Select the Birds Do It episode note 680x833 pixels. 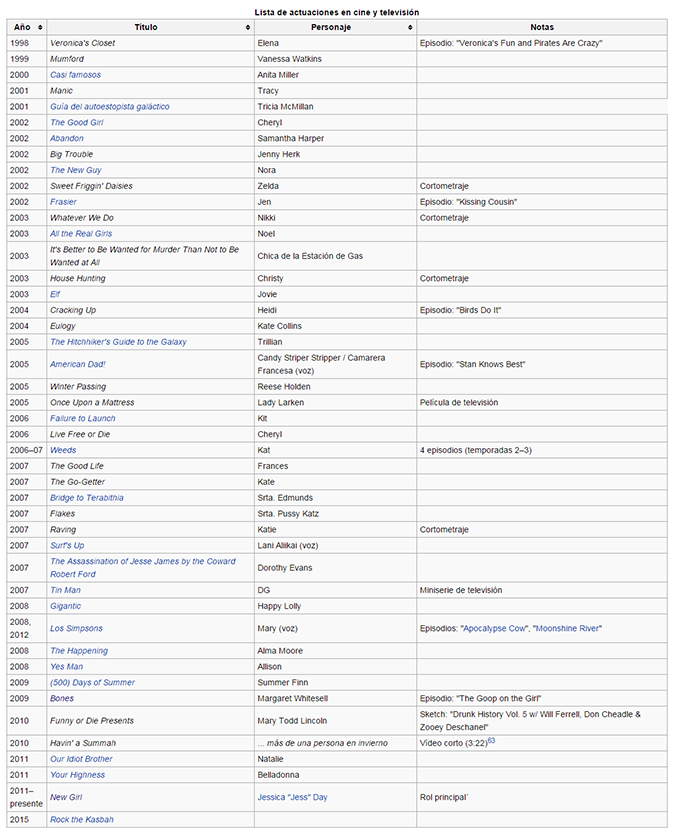pos(461,310)
